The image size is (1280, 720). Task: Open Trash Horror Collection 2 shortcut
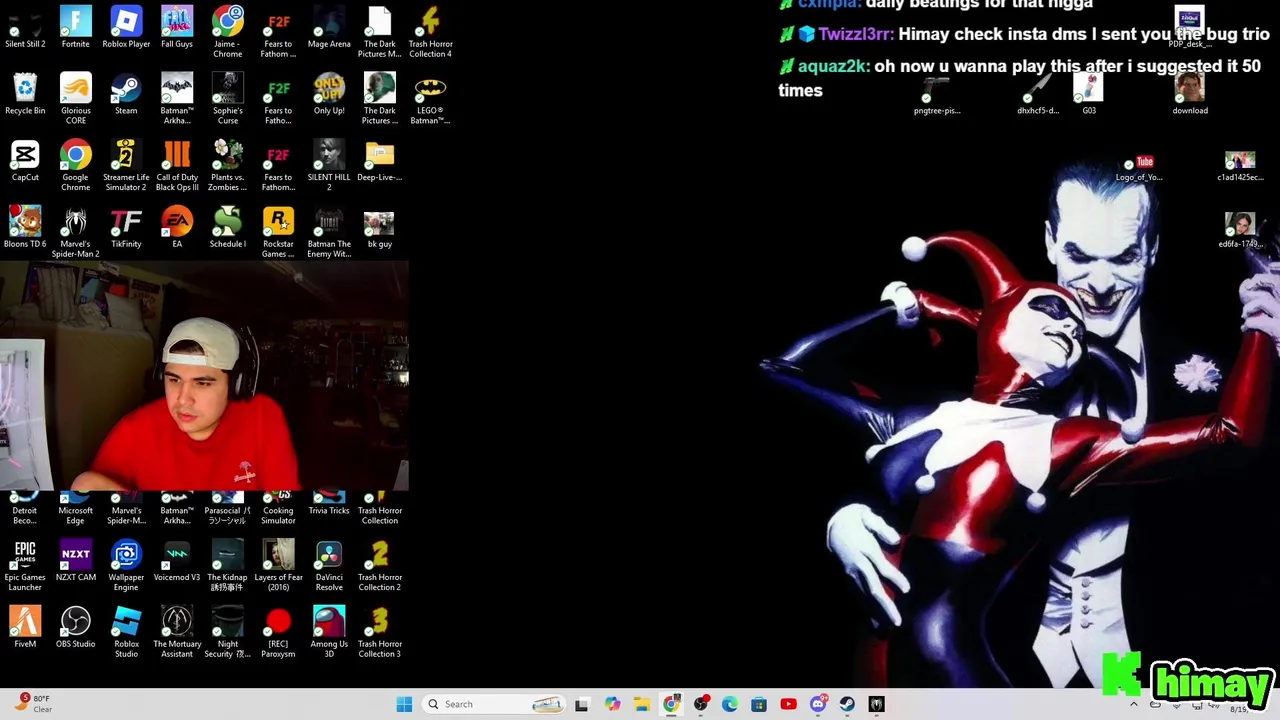coord(380,566)
